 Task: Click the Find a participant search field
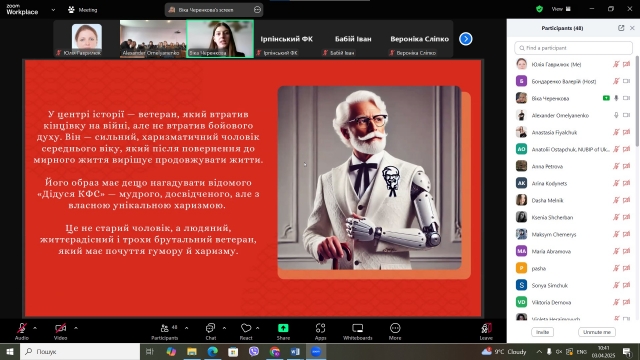click(x=573, y=48)
